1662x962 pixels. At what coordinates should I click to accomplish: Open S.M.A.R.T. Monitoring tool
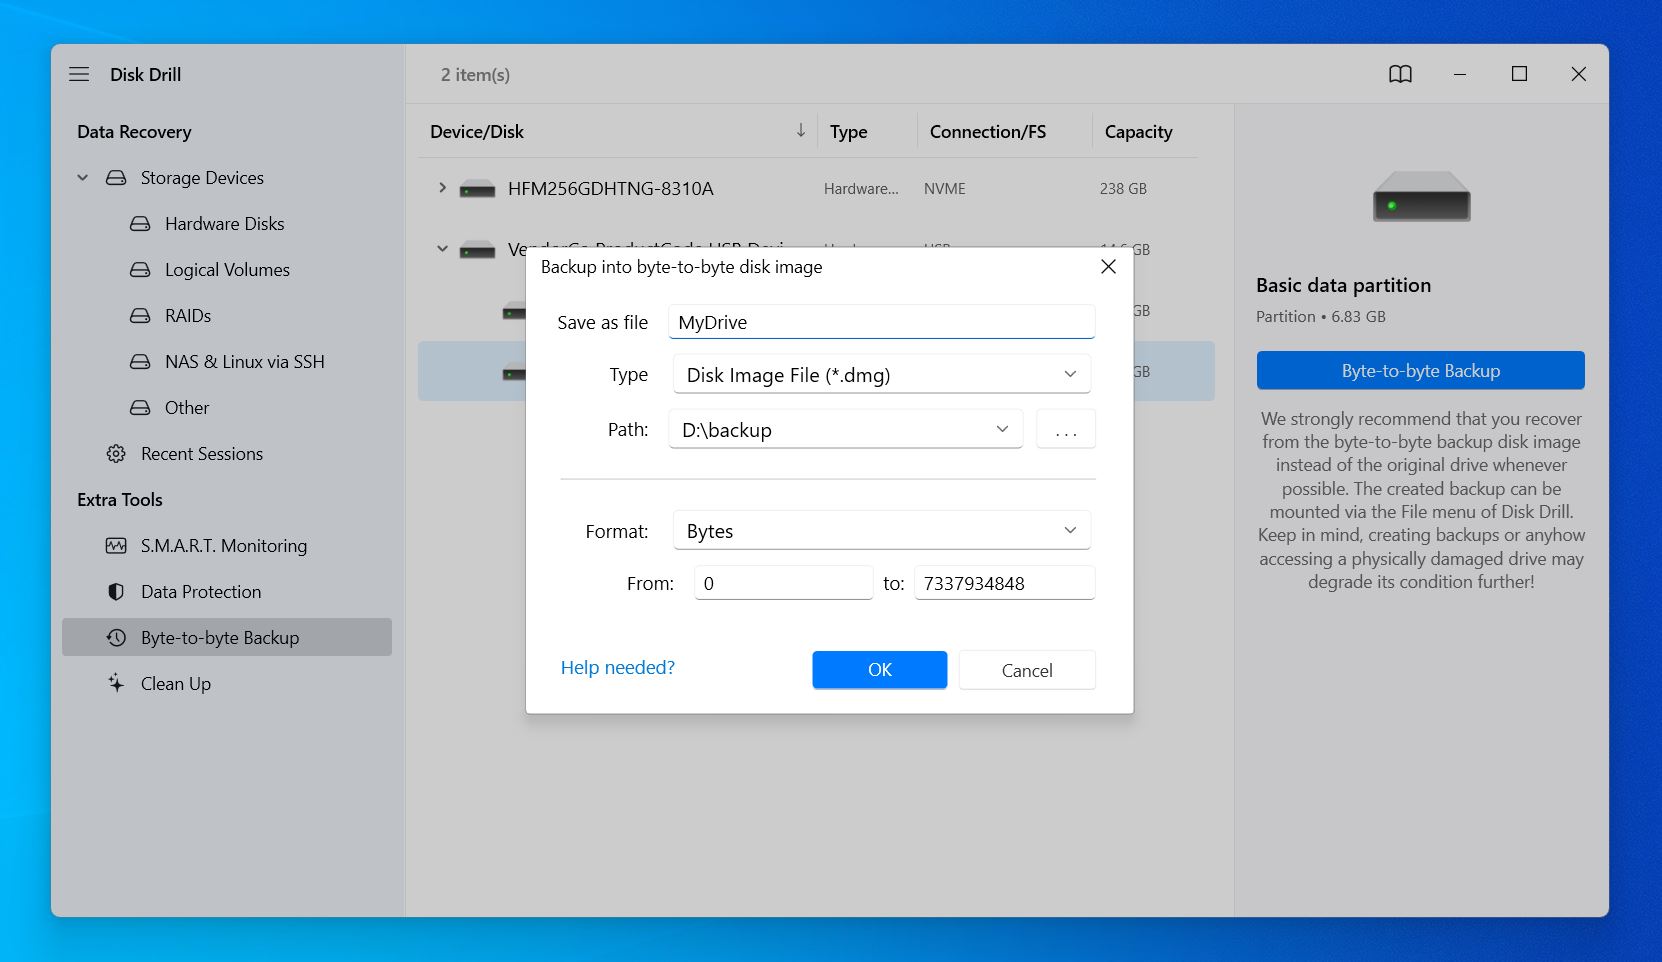pyautogui.click(x=224, y=546)
